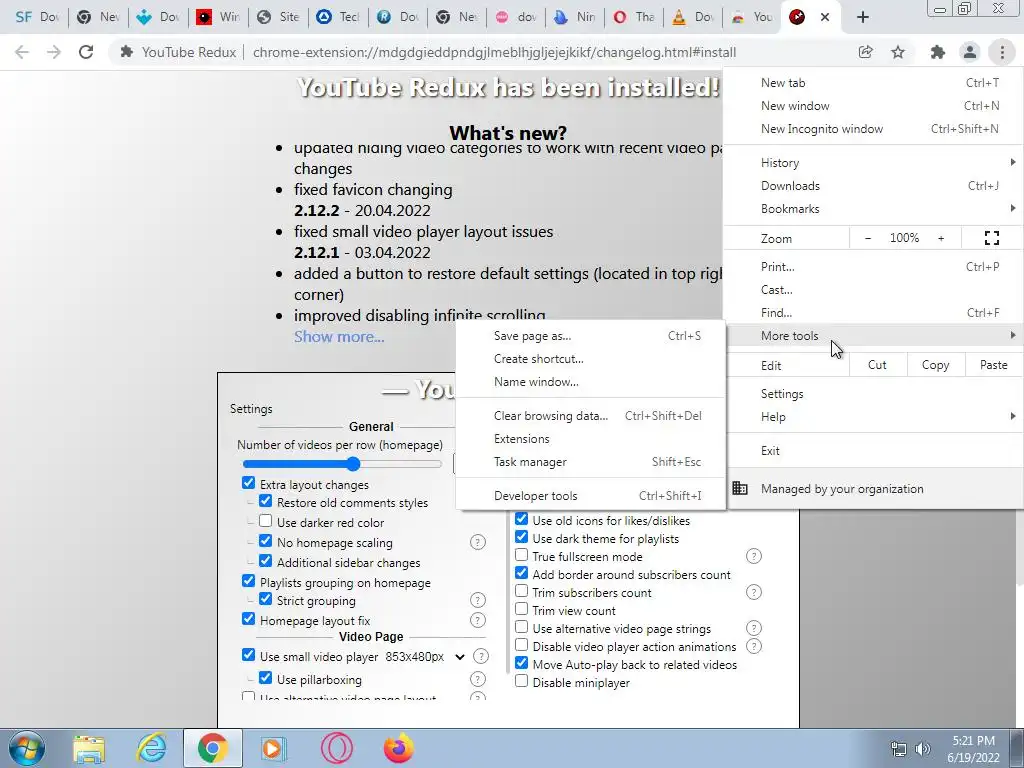Click the volume speaker tray icon

click(923, 749)
